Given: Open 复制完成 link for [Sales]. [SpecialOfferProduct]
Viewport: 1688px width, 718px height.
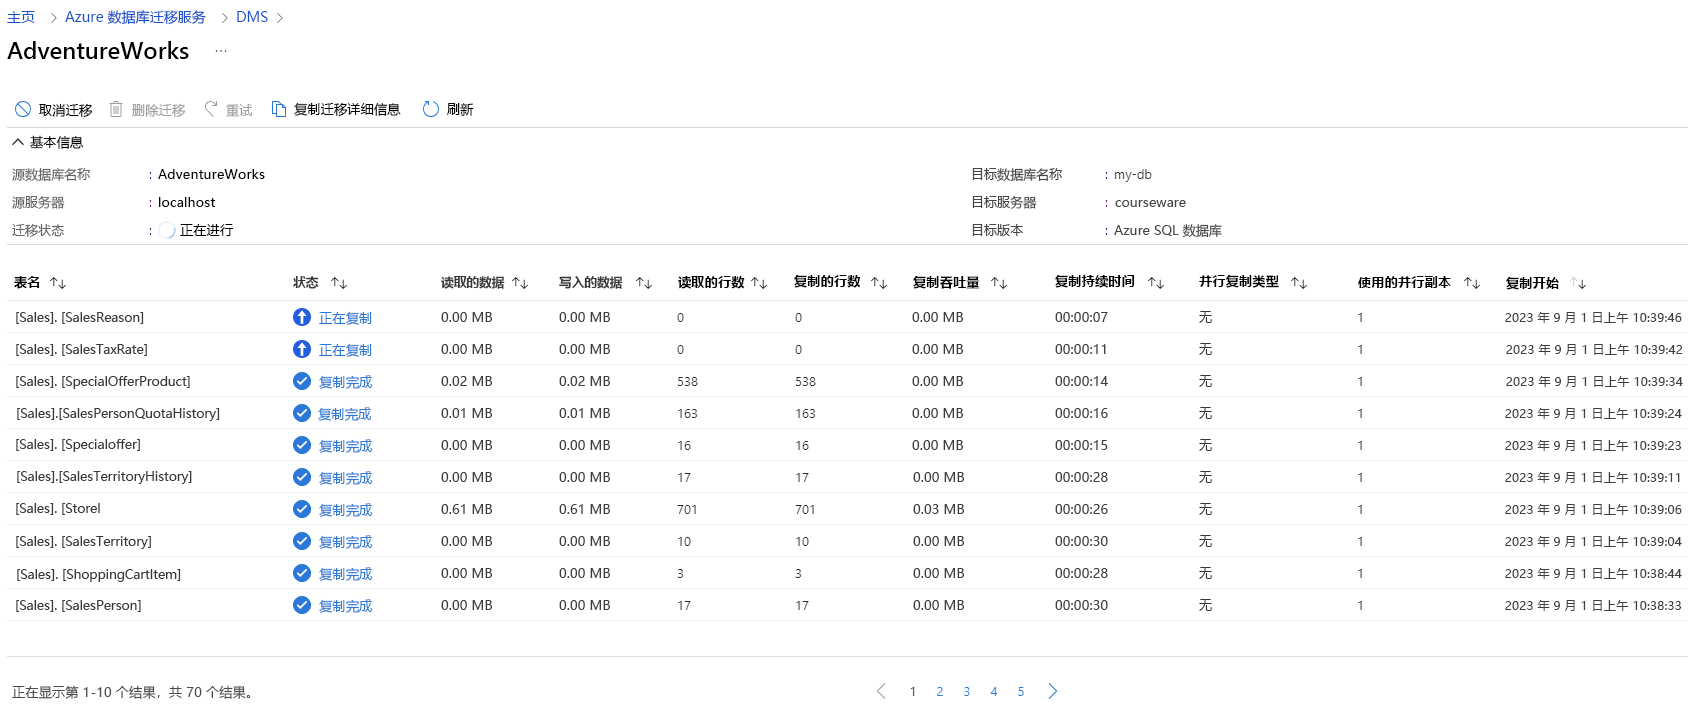Looking at the screenshot, I should click(345, 382).
